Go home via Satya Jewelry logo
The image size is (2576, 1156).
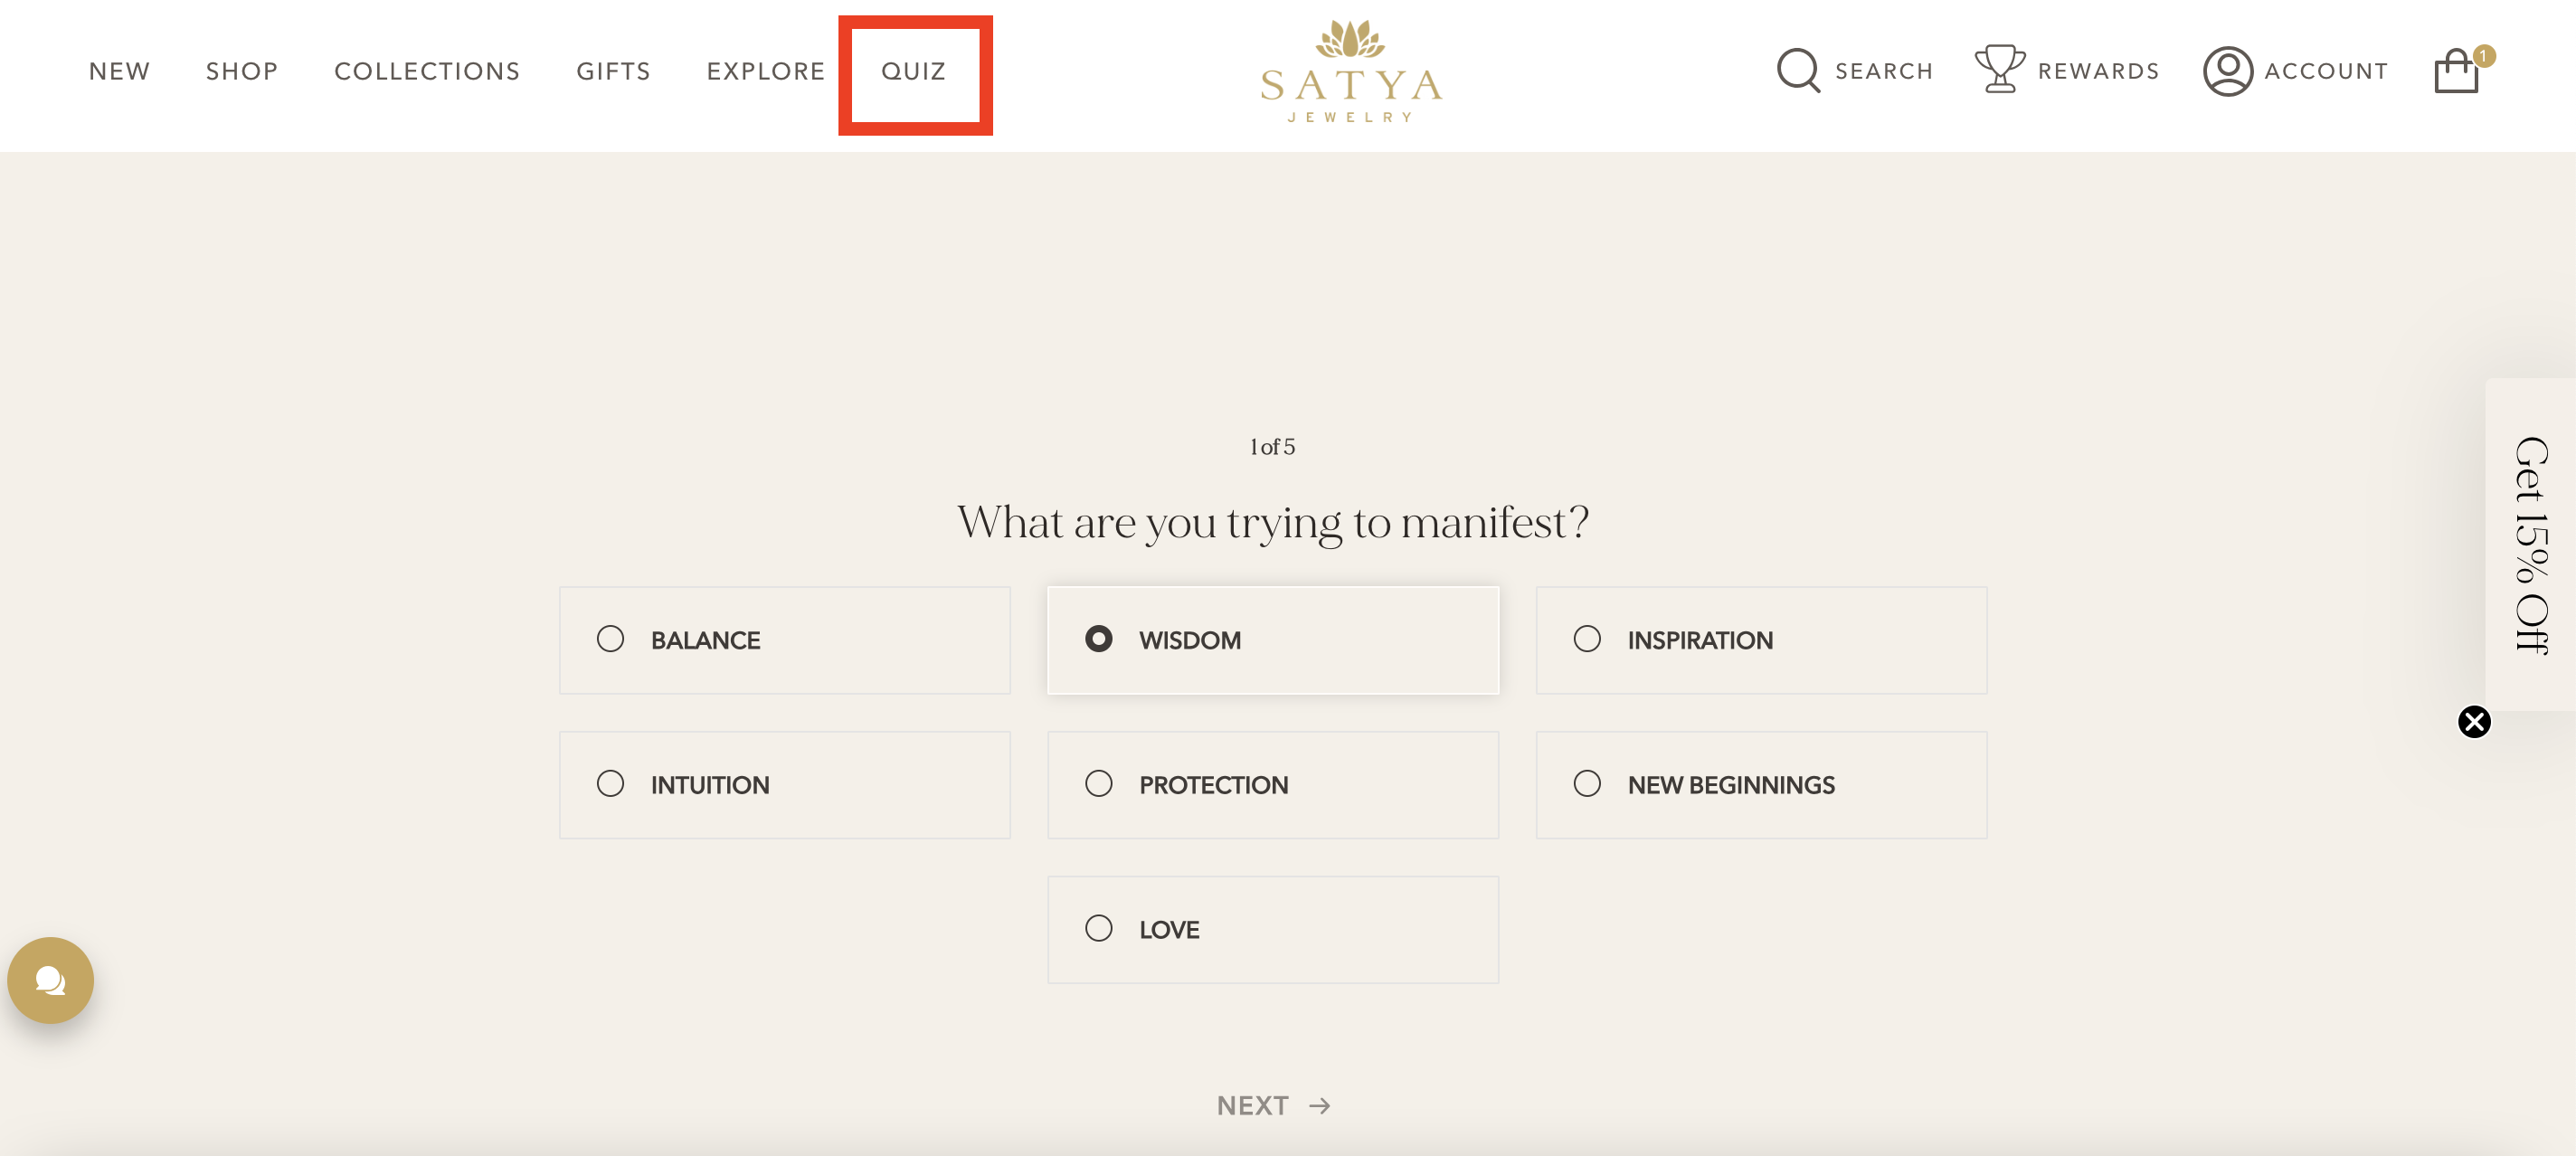(1351, 72)
